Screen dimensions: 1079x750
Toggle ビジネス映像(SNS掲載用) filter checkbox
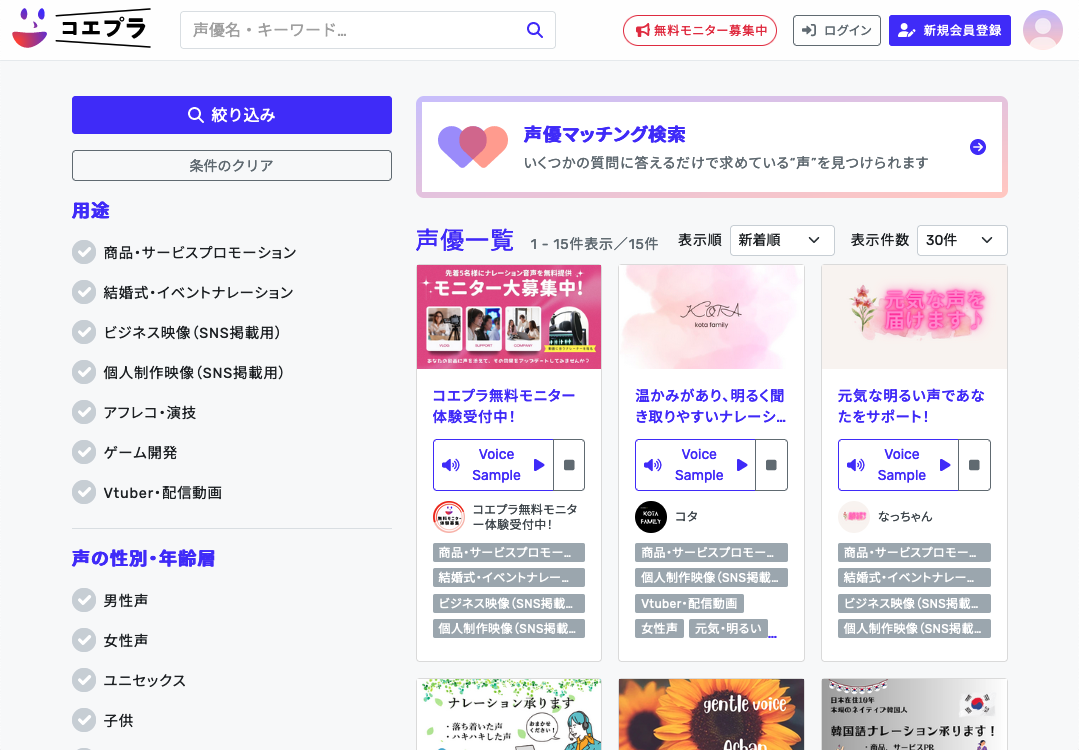84,332
